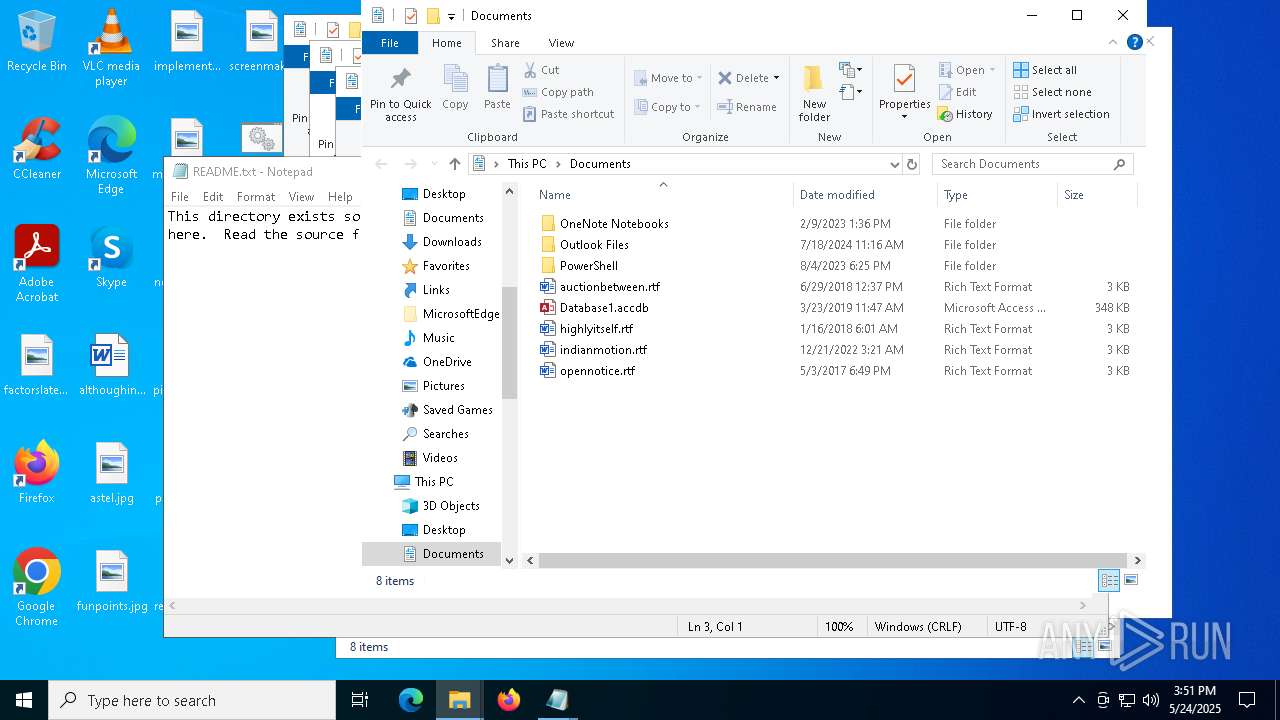Open file History from ribbon
The width and height of the screenshot is (1280, 720).
click(965, 114)
